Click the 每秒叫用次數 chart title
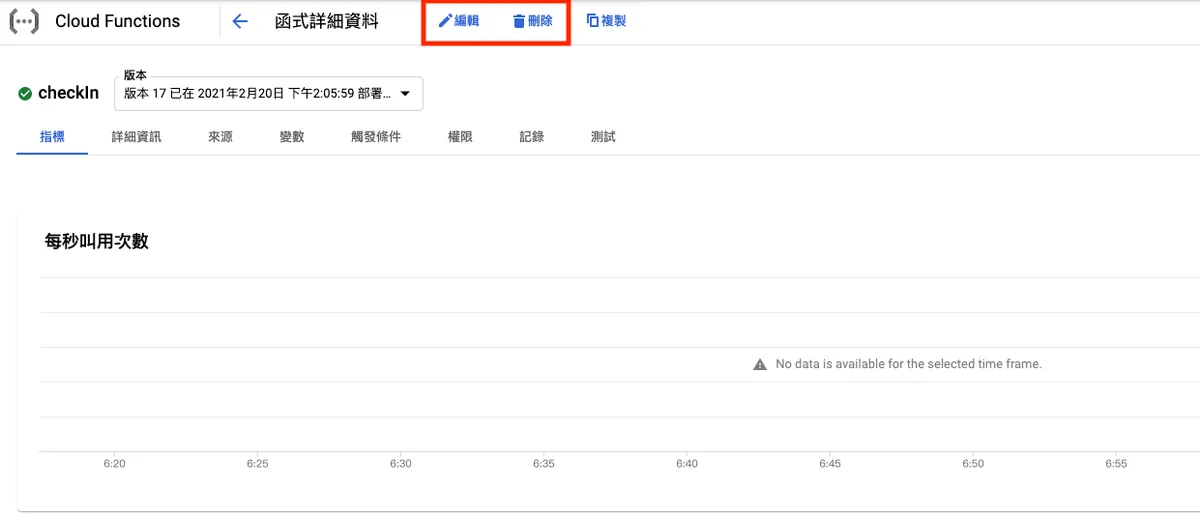 (96, 241)
